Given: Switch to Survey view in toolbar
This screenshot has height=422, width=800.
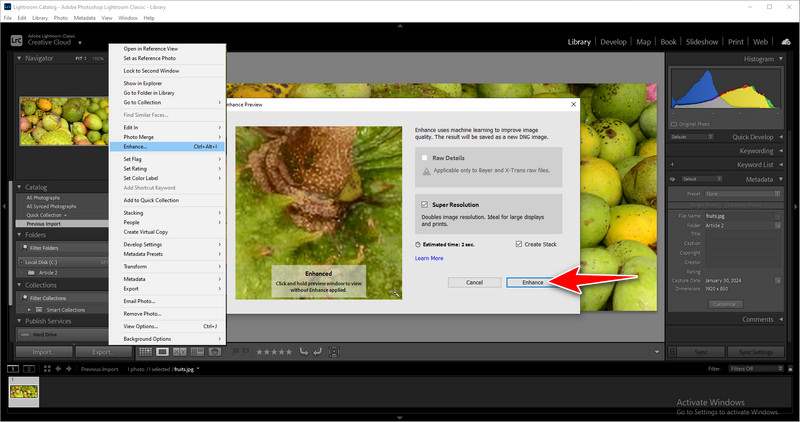Looking at the screenshot, I should (197, 352).
